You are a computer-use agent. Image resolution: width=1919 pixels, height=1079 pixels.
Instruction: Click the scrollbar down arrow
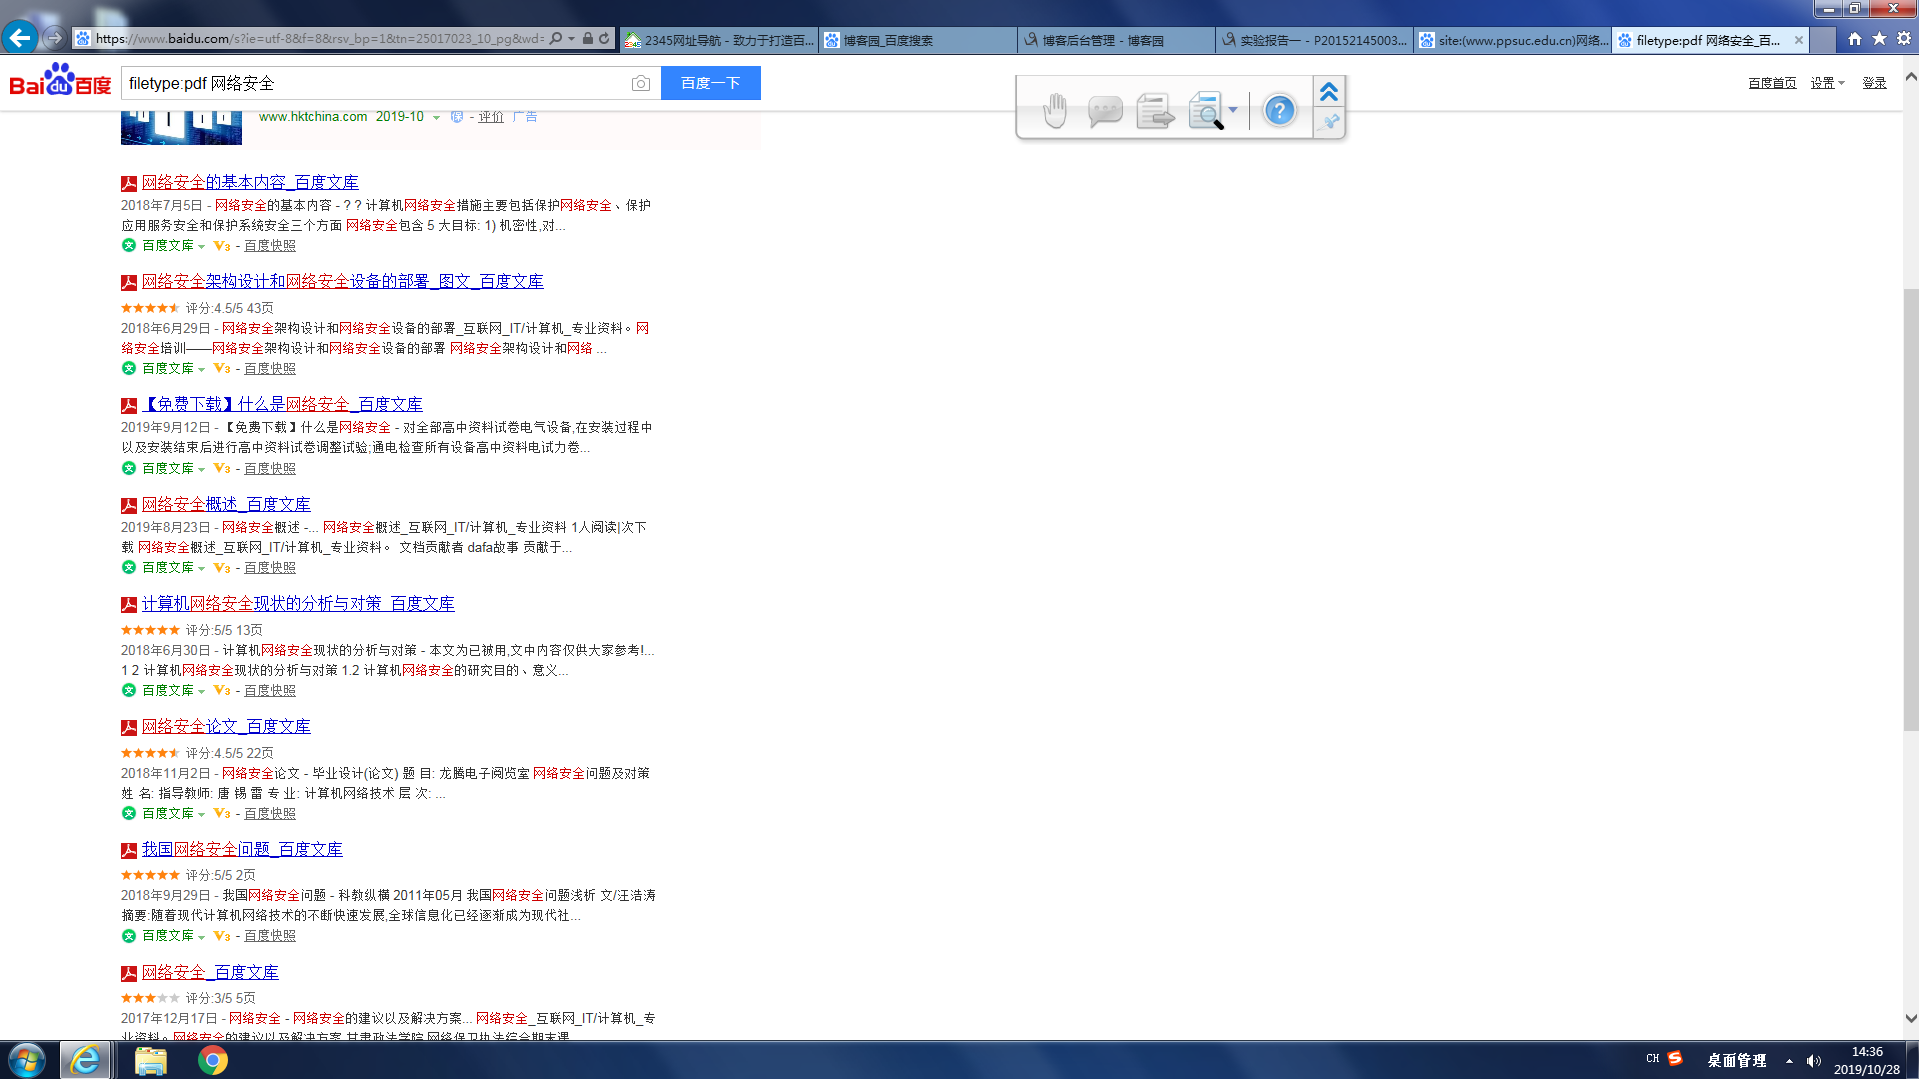pos(1911,1019)
